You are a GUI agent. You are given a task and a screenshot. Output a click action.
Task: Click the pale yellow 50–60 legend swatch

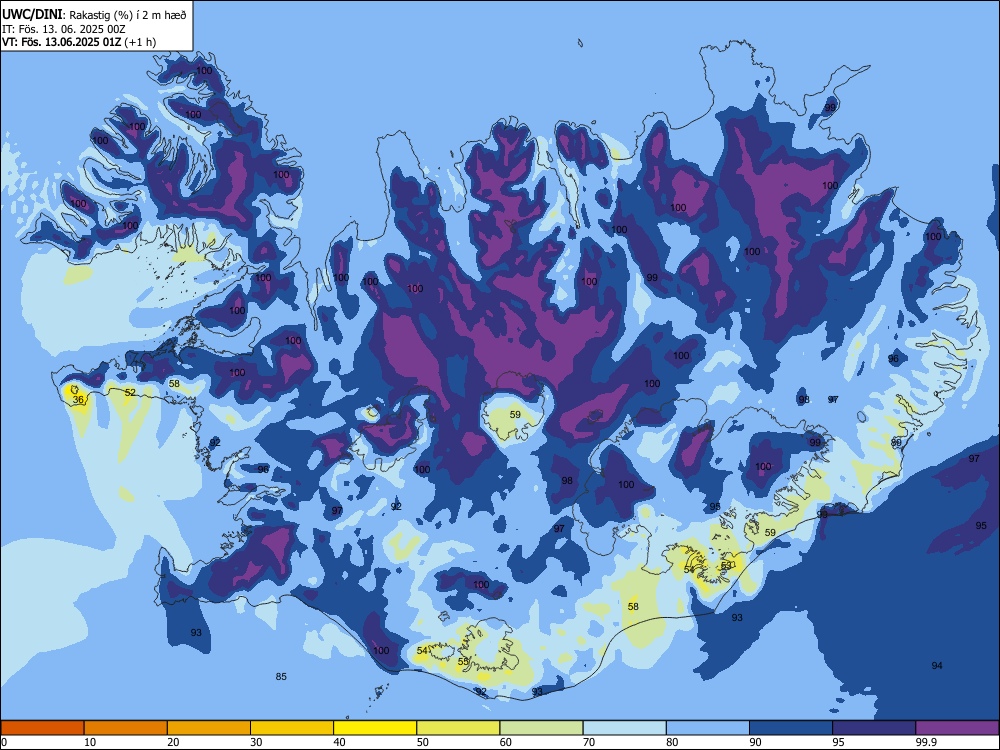[459, 728]
